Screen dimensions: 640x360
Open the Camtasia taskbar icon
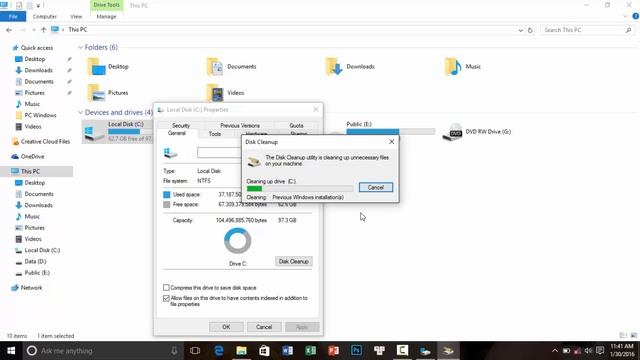click(402, 351)
